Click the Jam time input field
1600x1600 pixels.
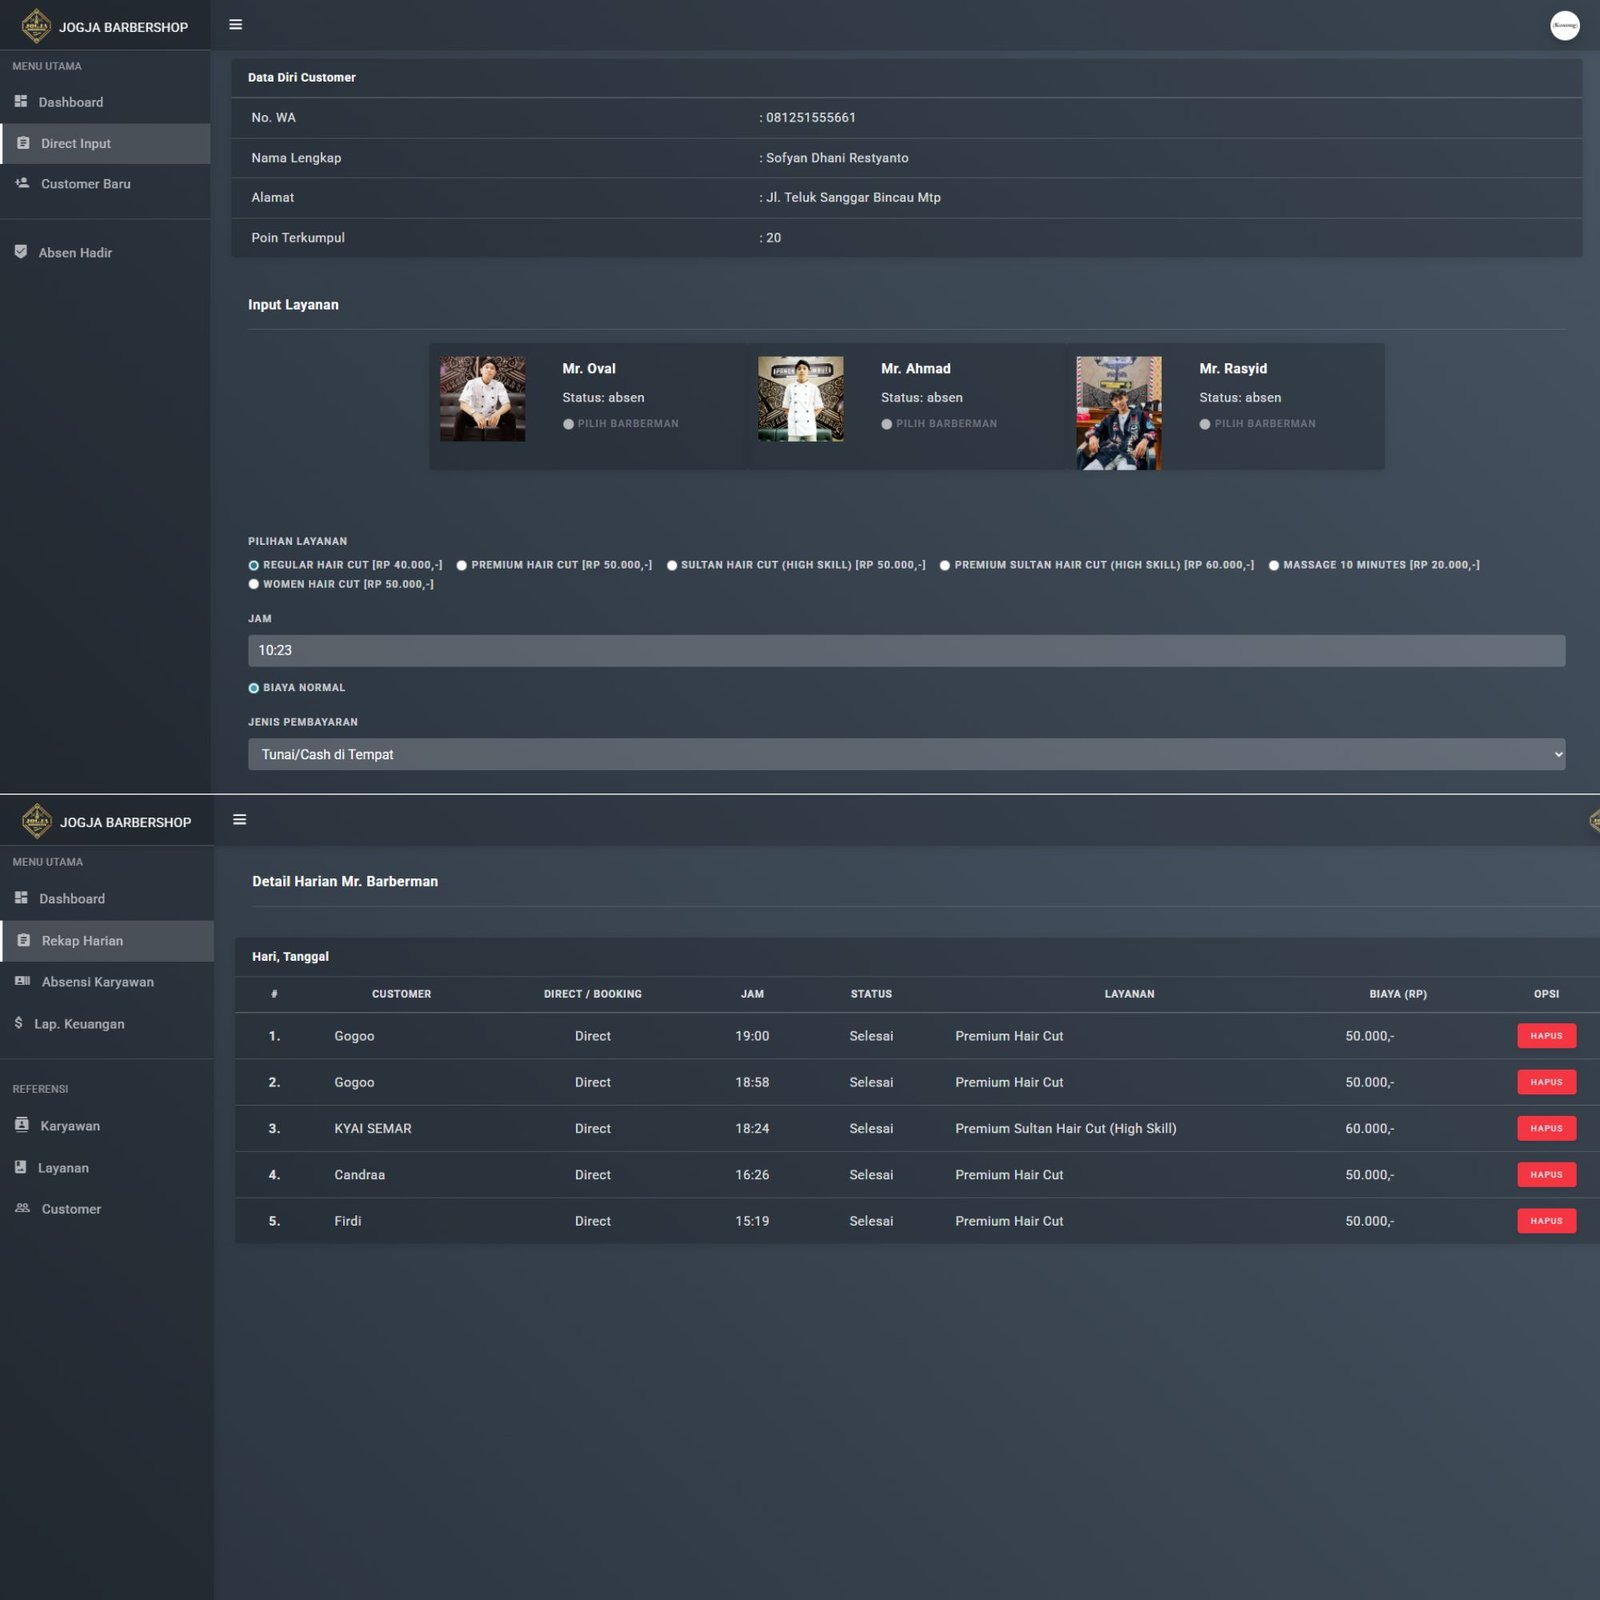click(905, 650)
